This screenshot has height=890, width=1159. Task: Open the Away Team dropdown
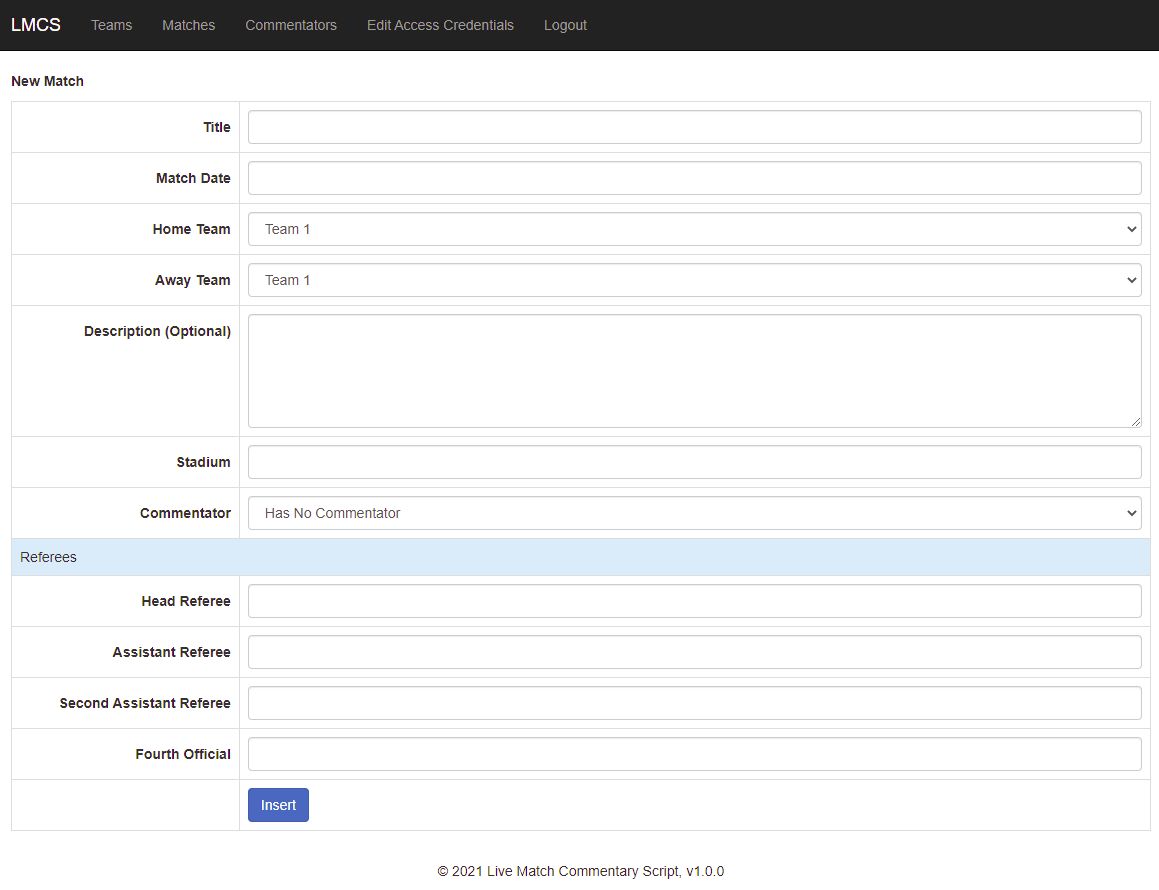[694, 280]
